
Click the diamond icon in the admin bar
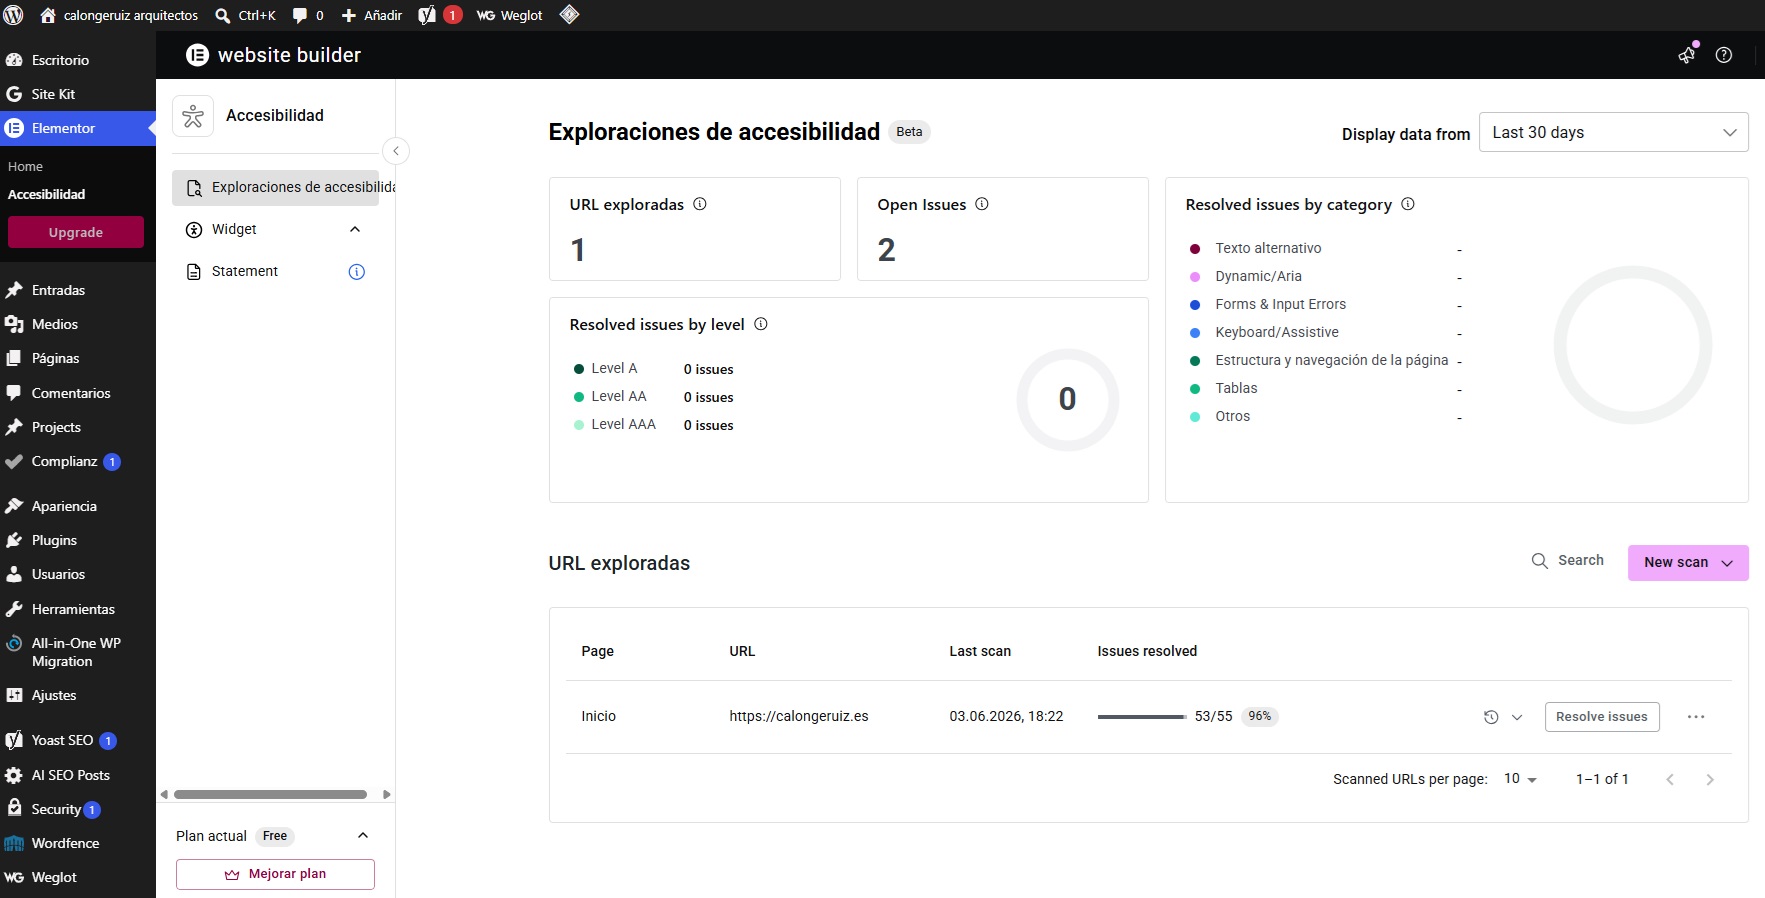pos(569,14)
